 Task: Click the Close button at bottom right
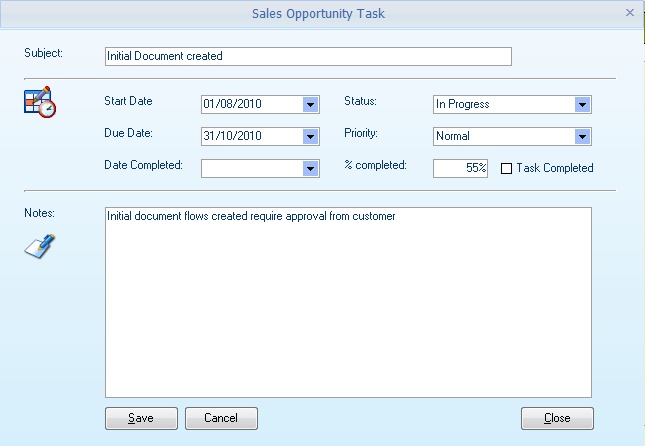557,418
